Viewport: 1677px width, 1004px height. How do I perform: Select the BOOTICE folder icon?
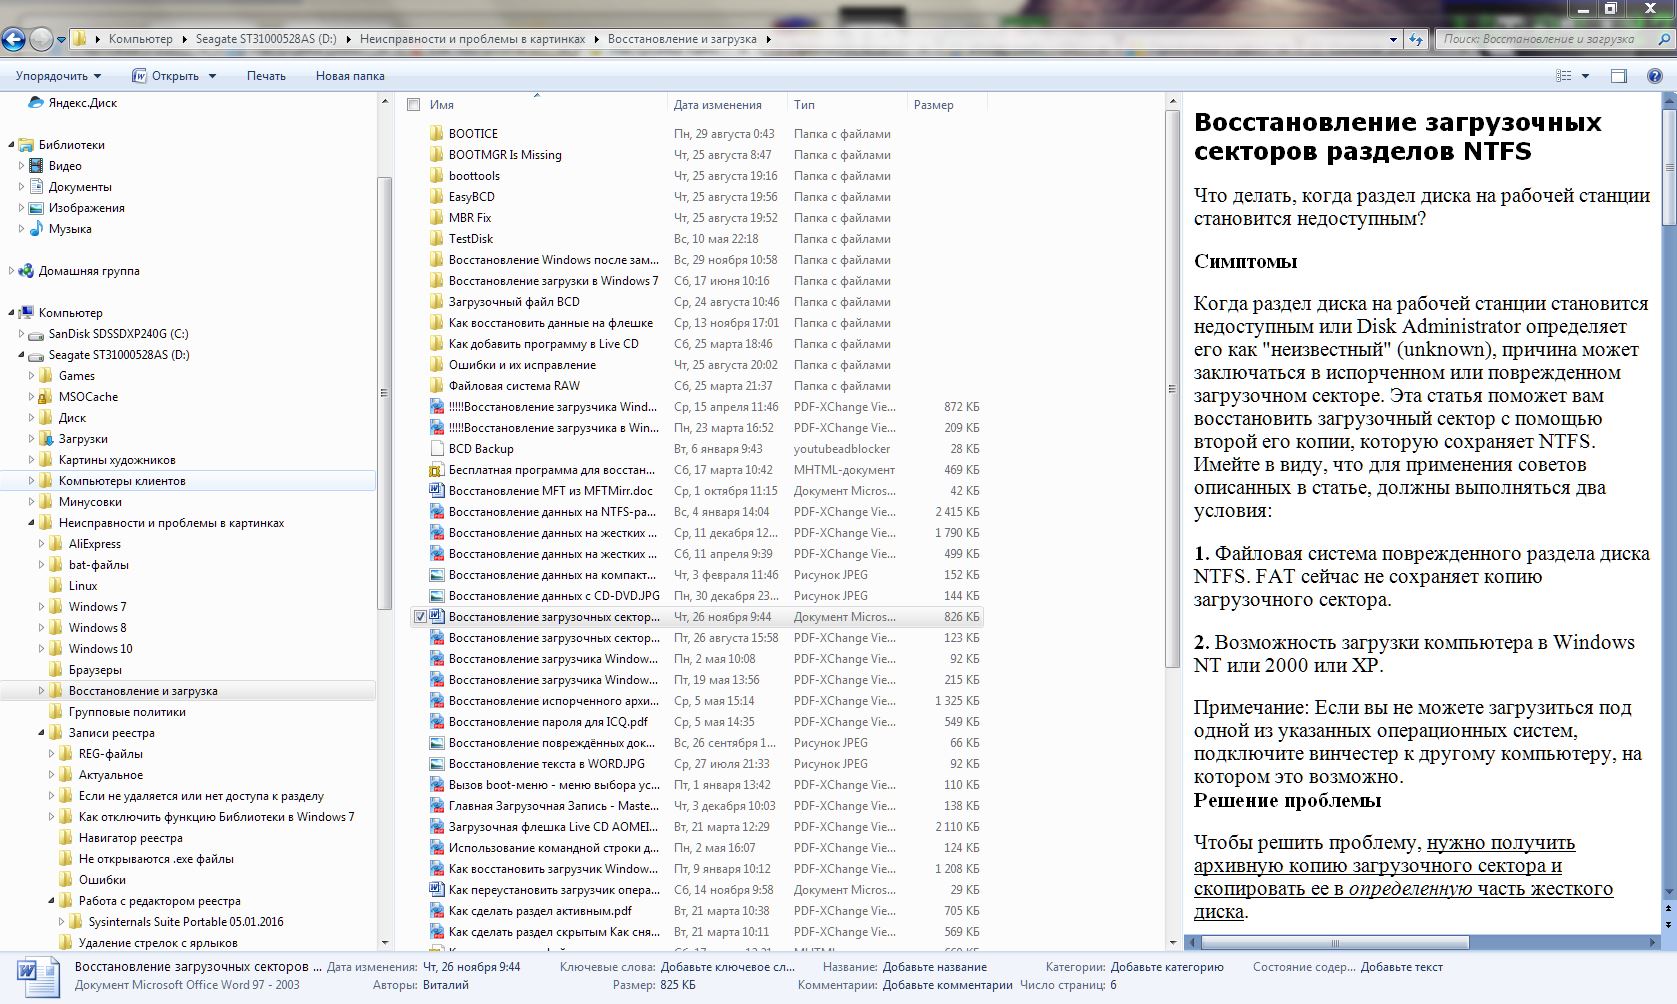pos(436,133)
